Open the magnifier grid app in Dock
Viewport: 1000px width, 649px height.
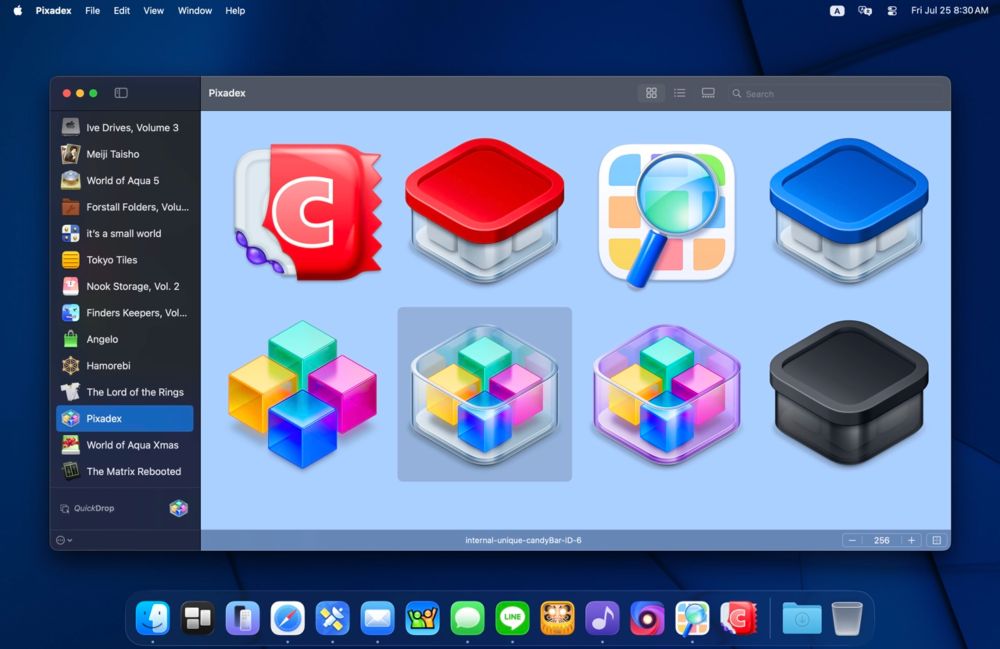coord(692,618)
